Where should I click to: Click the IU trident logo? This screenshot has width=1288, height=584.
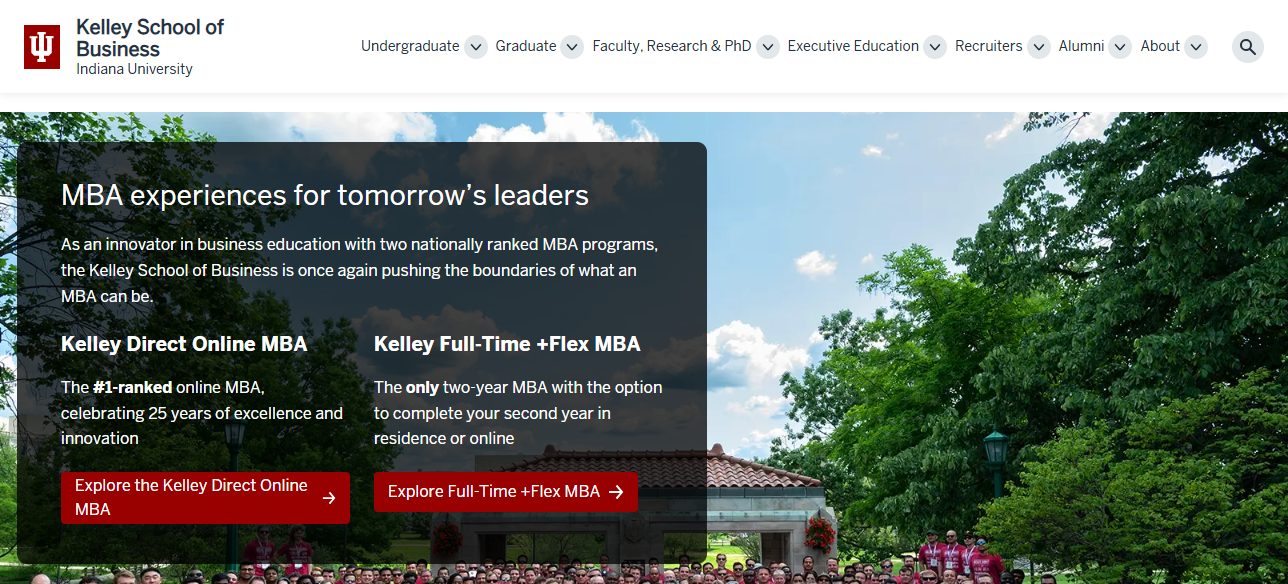41,45
